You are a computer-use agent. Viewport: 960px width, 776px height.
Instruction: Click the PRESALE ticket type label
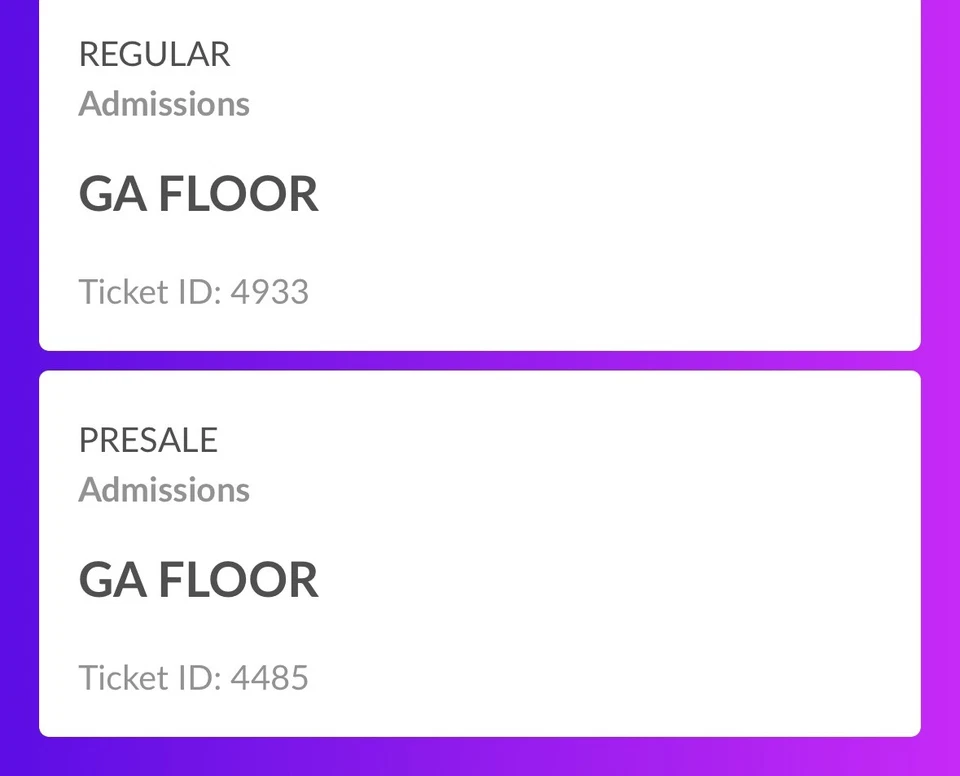coord(148,440)
